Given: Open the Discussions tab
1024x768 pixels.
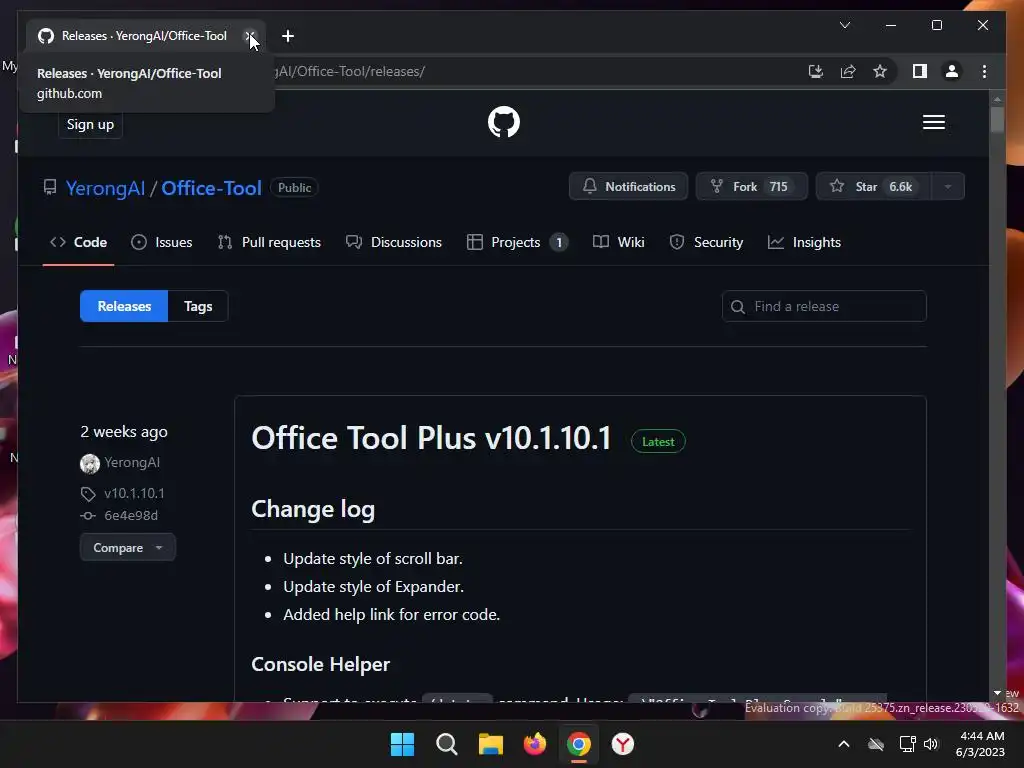Looking at the screenshot, I should [394, 242].
